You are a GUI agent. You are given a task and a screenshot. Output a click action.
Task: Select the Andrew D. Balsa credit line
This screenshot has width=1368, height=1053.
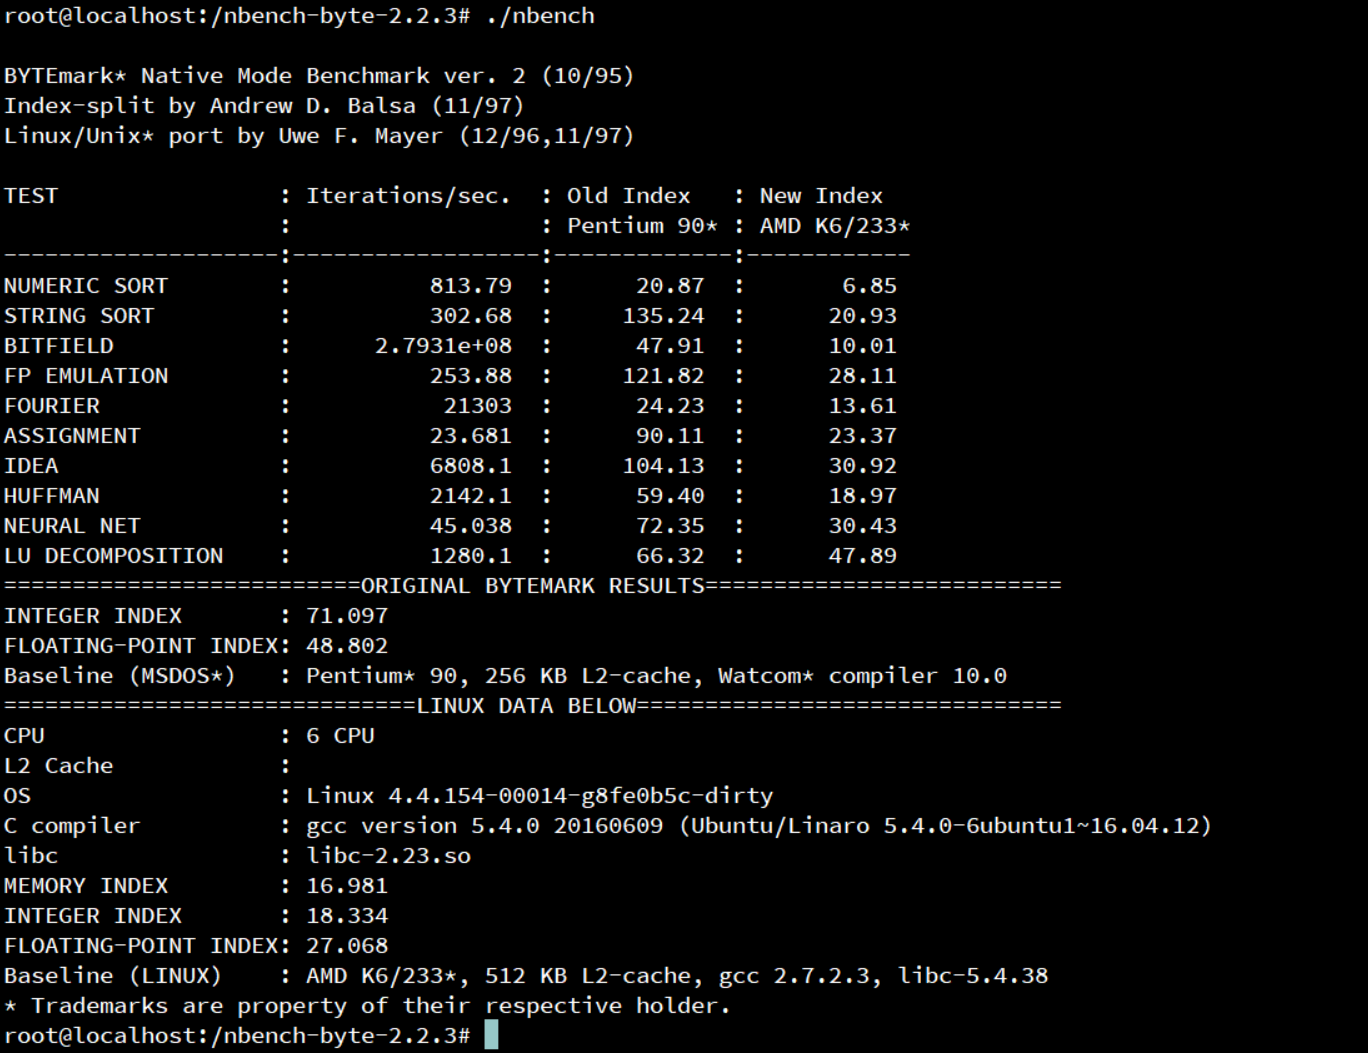click(264, 106)
